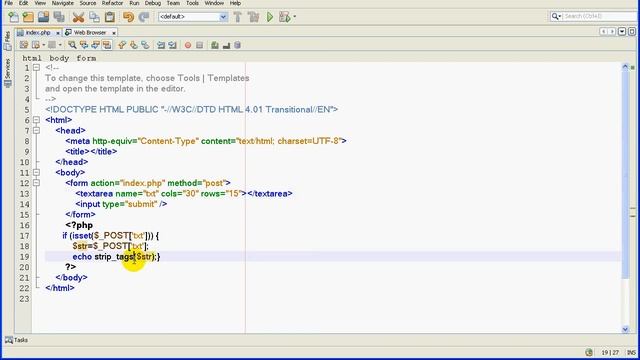Image resolution: width=640 pixels, height=360 pixels.
Task: Click the Uncomment icon in editor toolbar
Action: (226, 45)
